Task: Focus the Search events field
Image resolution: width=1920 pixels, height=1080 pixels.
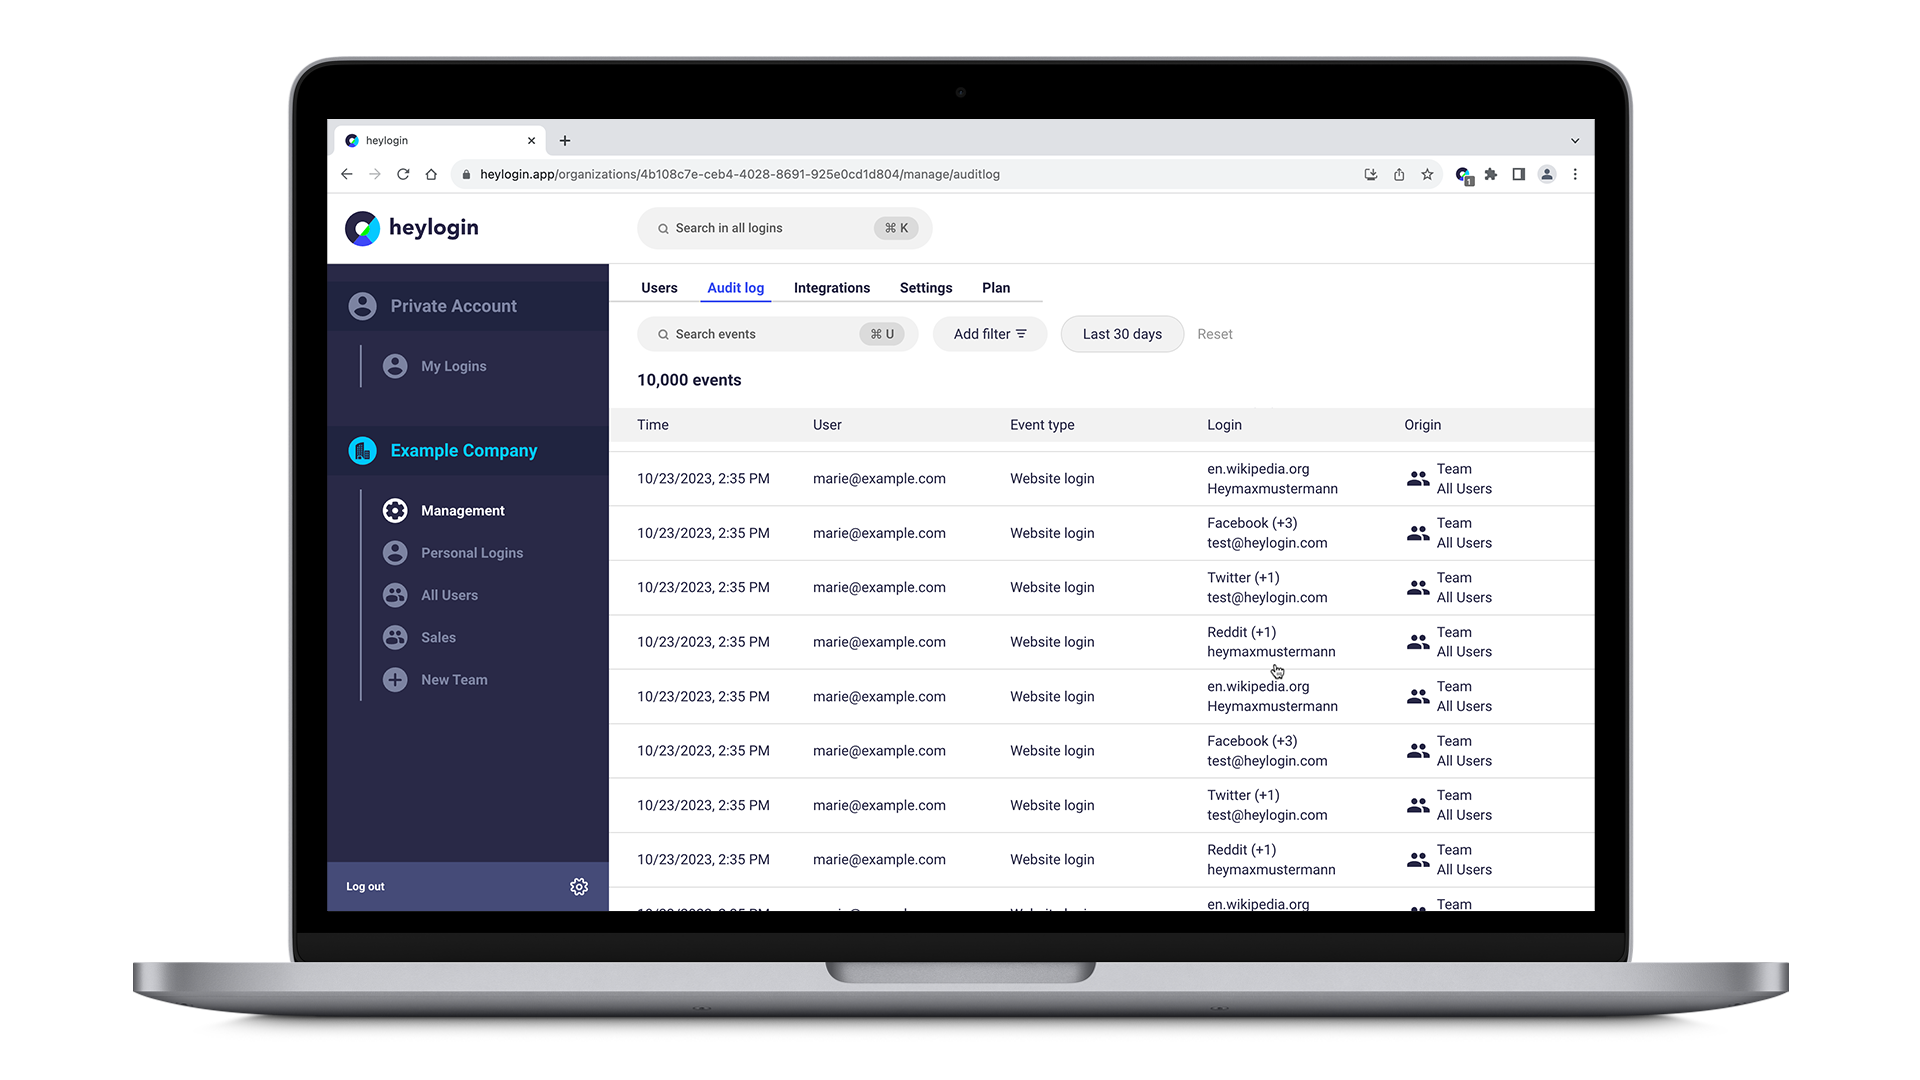Action: pyautogui.click(x=777, y=334)
